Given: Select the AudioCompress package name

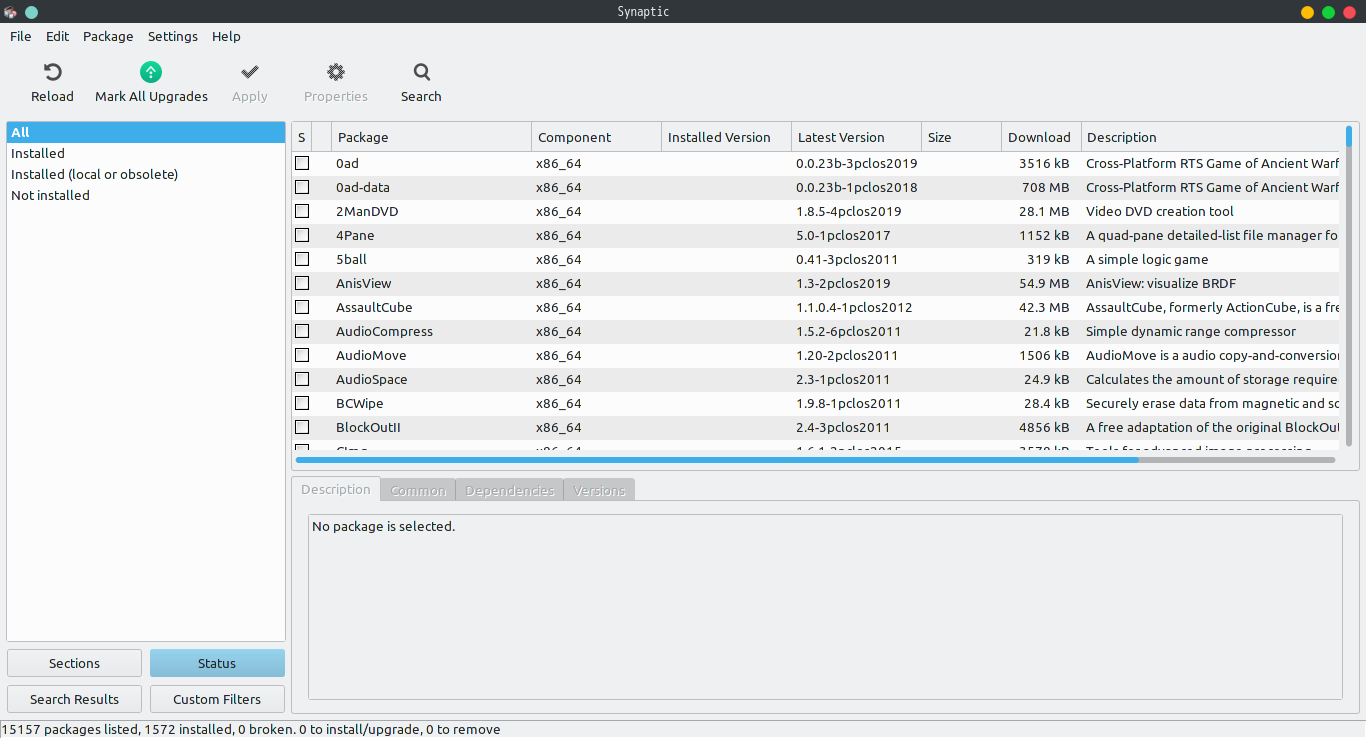Looking at the screenshot, I should (384, 331).
